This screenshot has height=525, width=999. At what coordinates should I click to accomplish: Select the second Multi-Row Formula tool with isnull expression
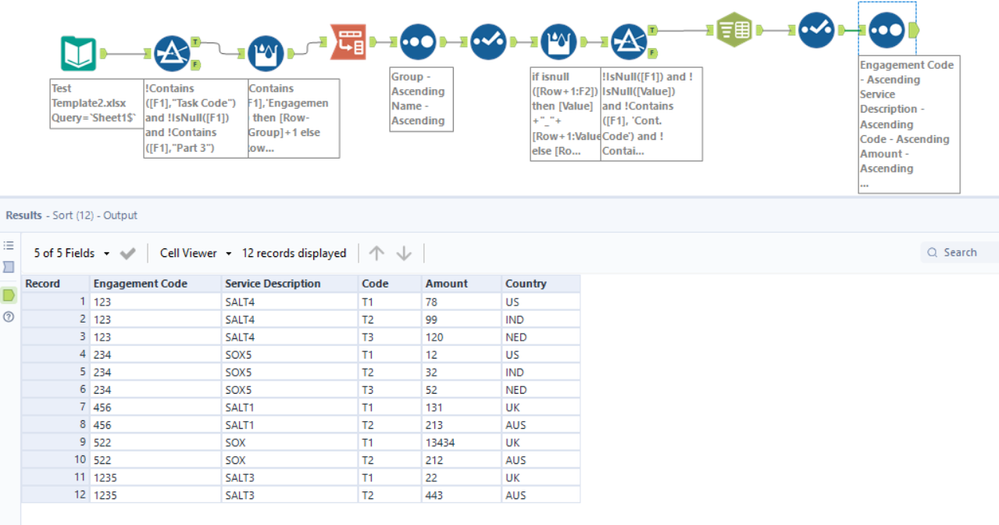click(x=558, y=42)
